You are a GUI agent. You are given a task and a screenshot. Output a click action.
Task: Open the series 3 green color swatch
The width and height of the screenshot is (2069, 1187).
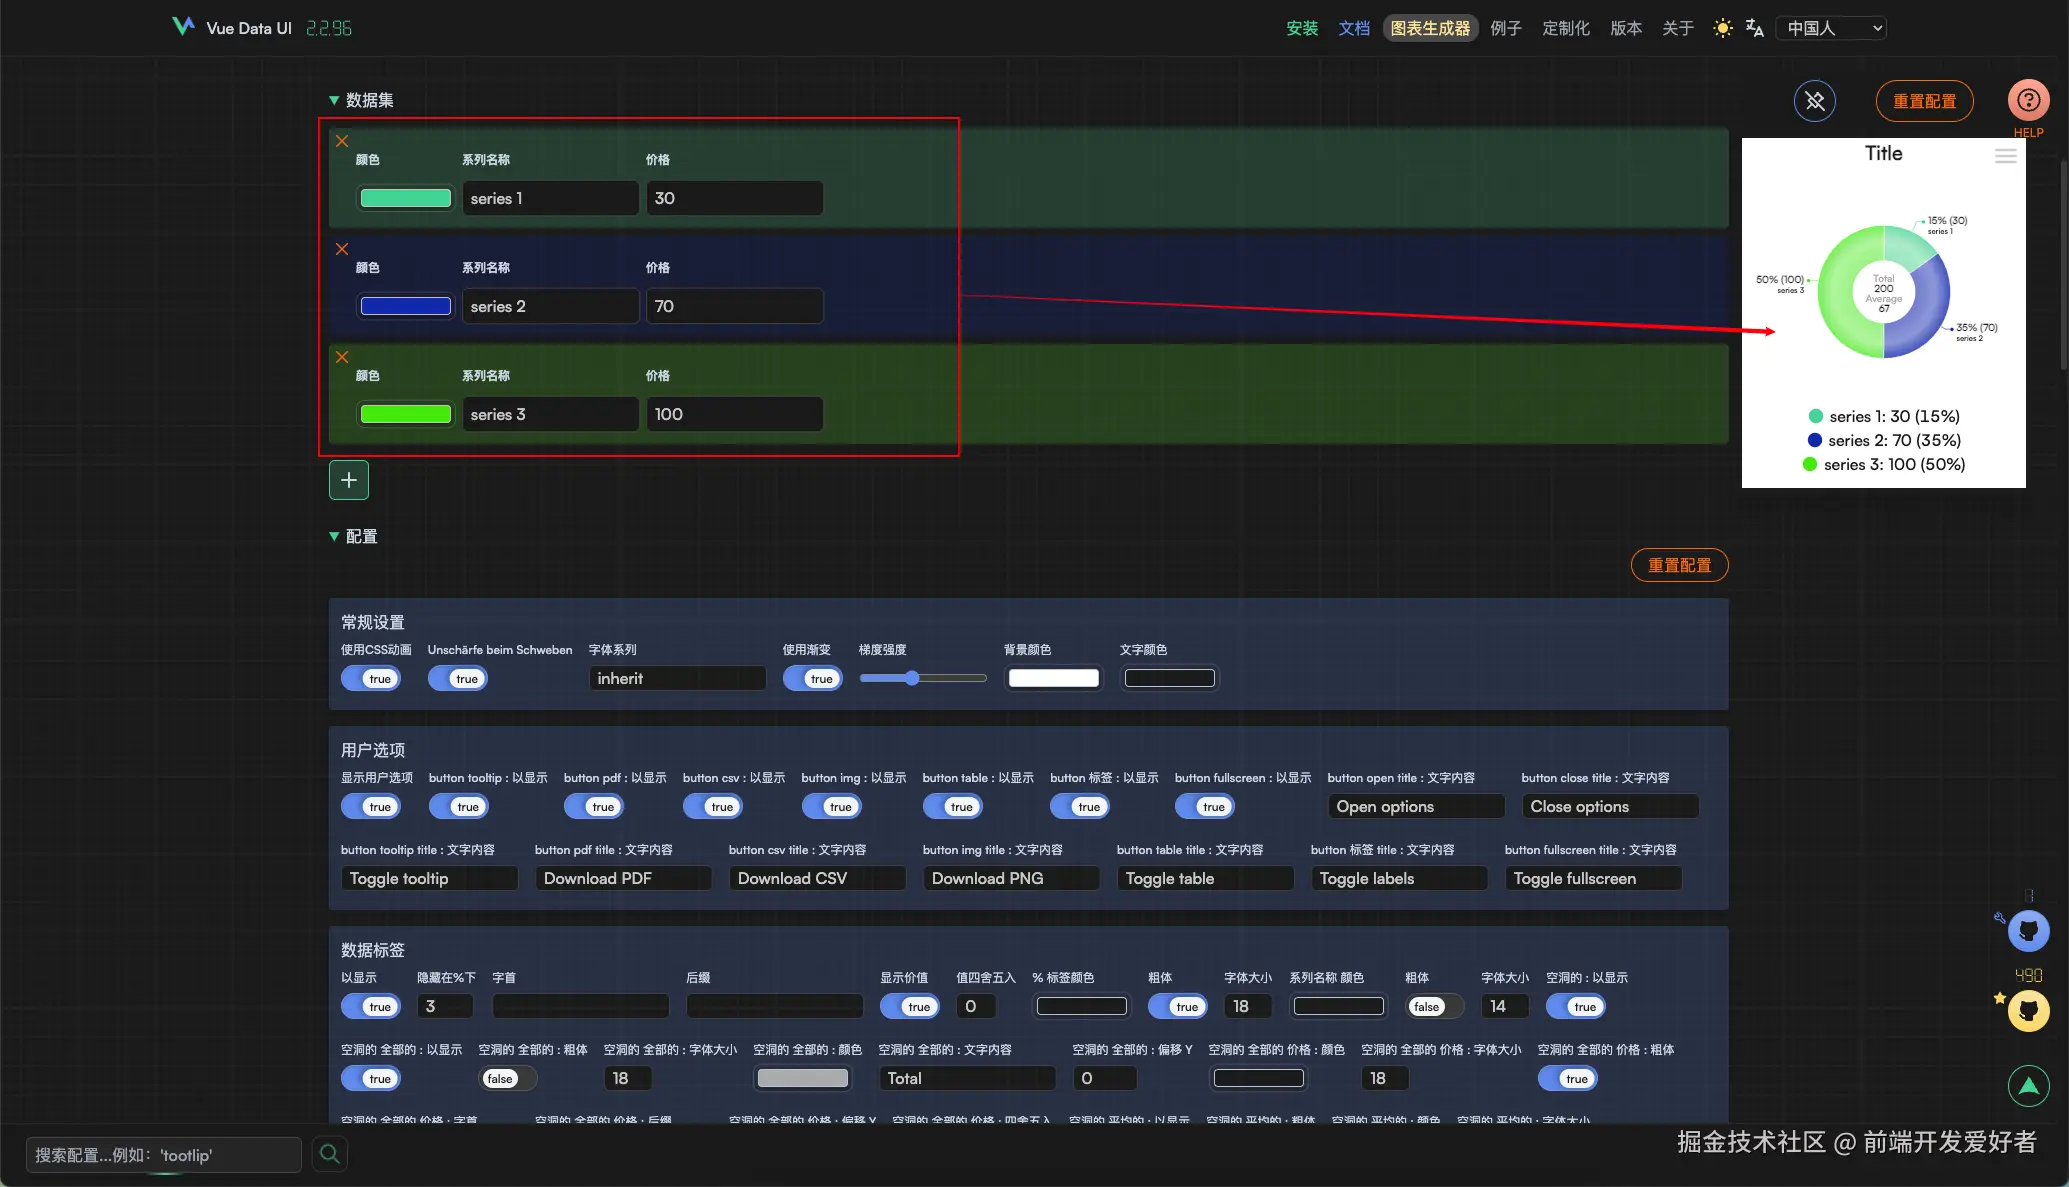[405, 414]
